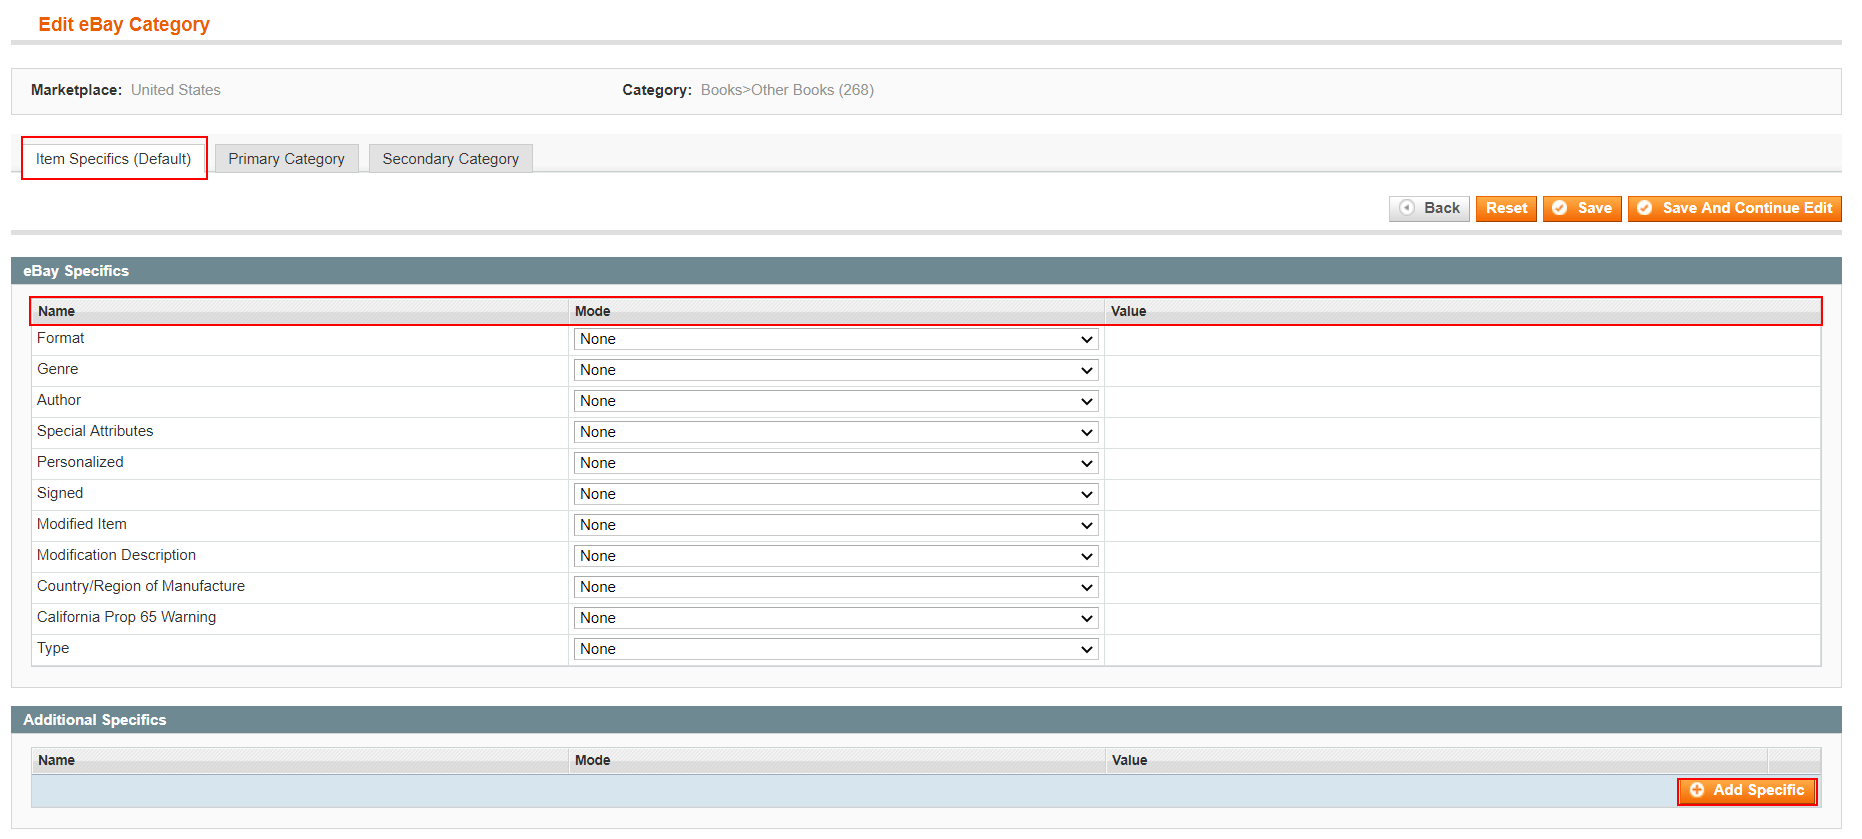Click the eBay Specifics Name column header
Viewport: 1862px width, 839px height.
tap(57, 311)
